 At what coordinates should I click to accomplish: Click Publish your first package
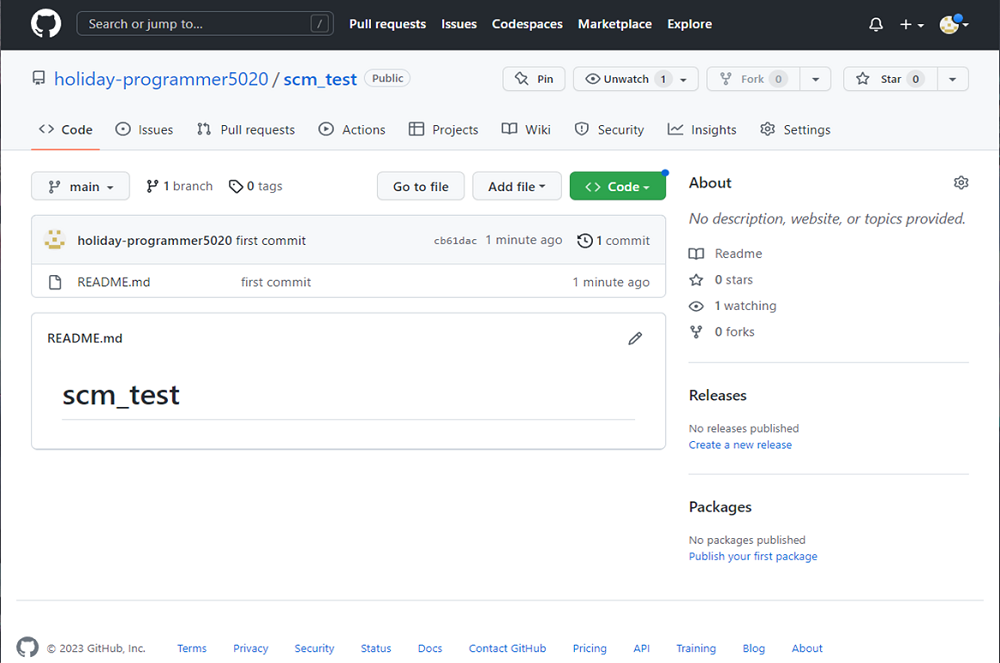point(753,557)
